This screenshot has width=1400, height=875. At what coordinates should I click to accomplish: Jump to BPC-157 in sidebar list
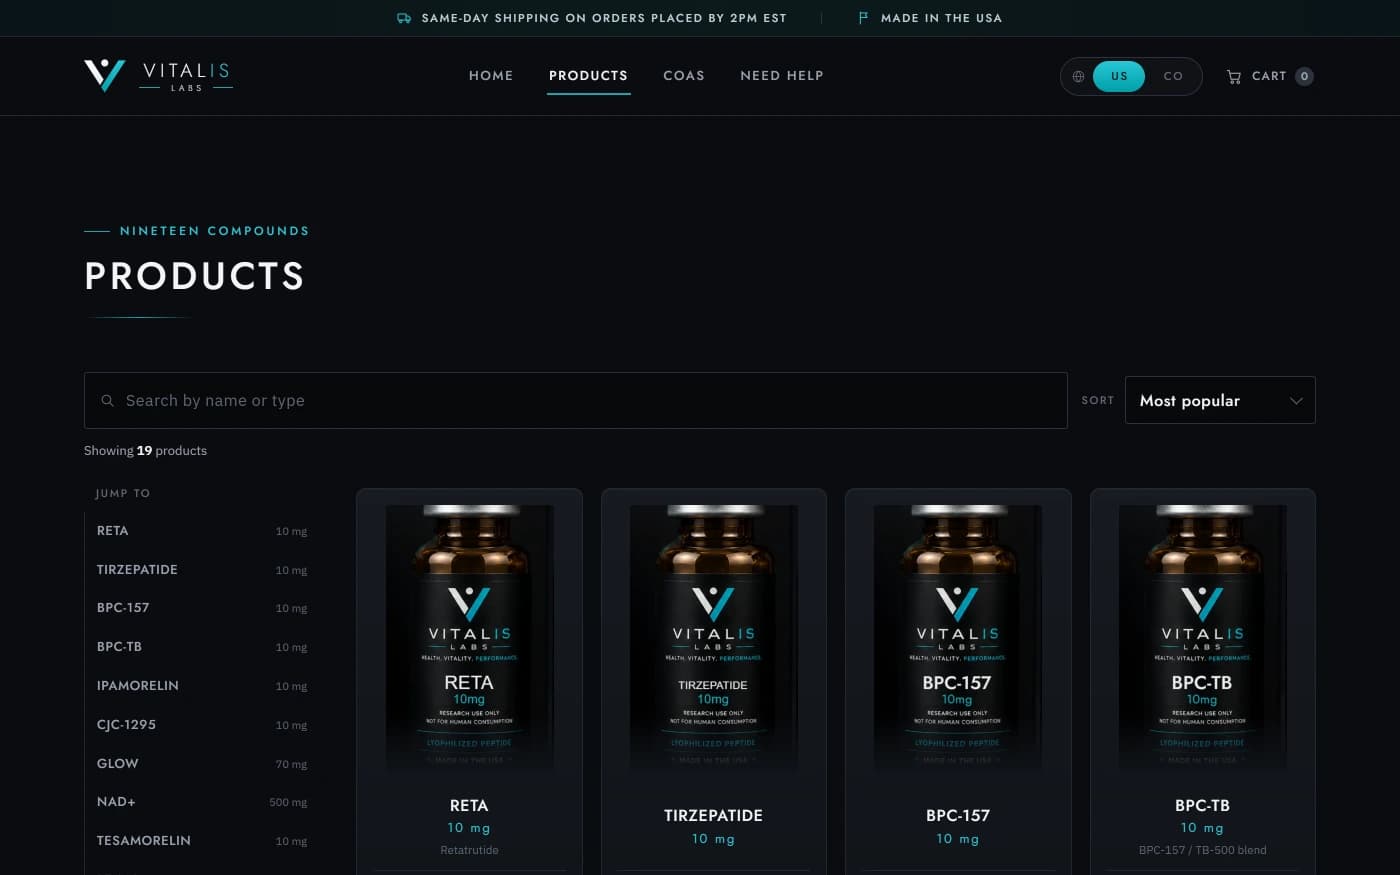(x=202, y=608)
